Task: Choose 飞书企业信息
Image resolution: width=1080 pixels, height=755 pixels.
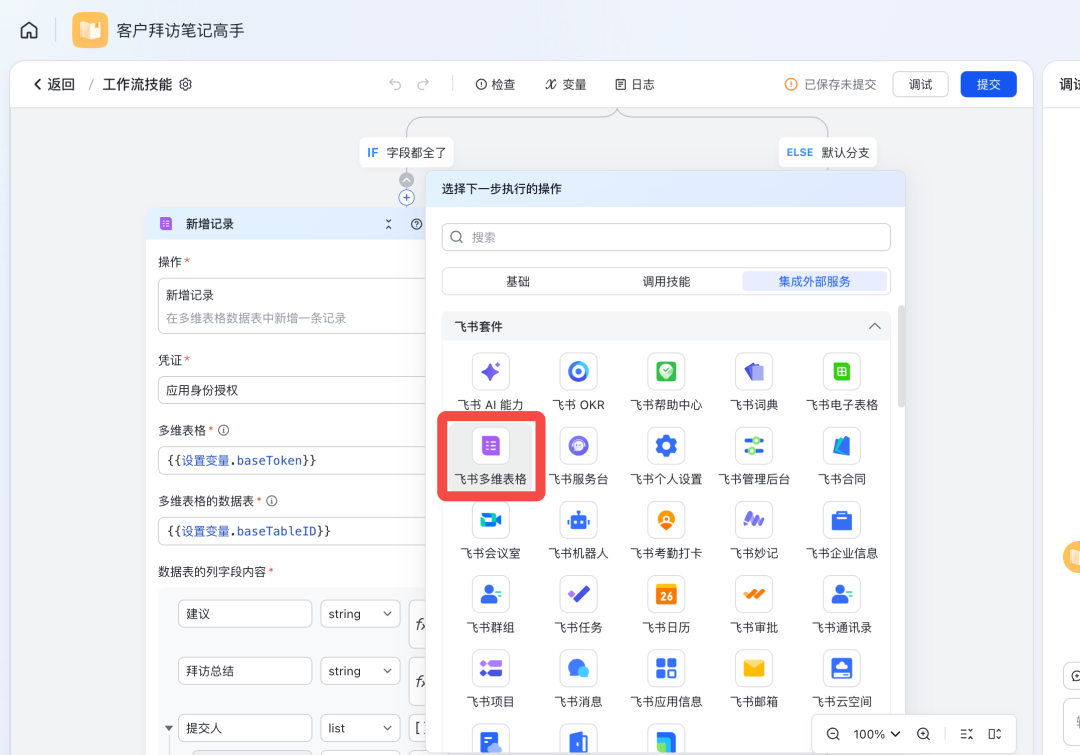Action: 842,530
